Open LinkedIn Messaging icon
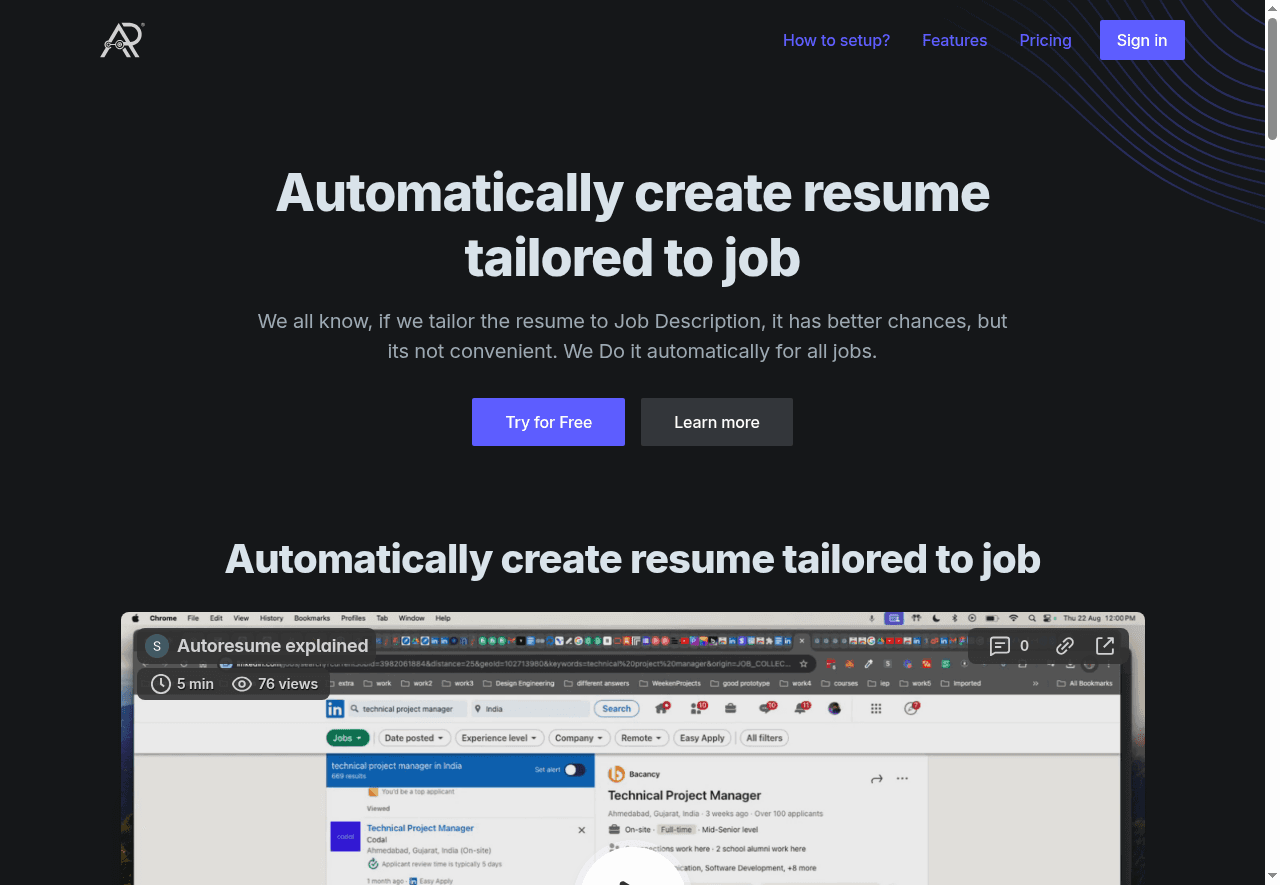 pos(766,708)
